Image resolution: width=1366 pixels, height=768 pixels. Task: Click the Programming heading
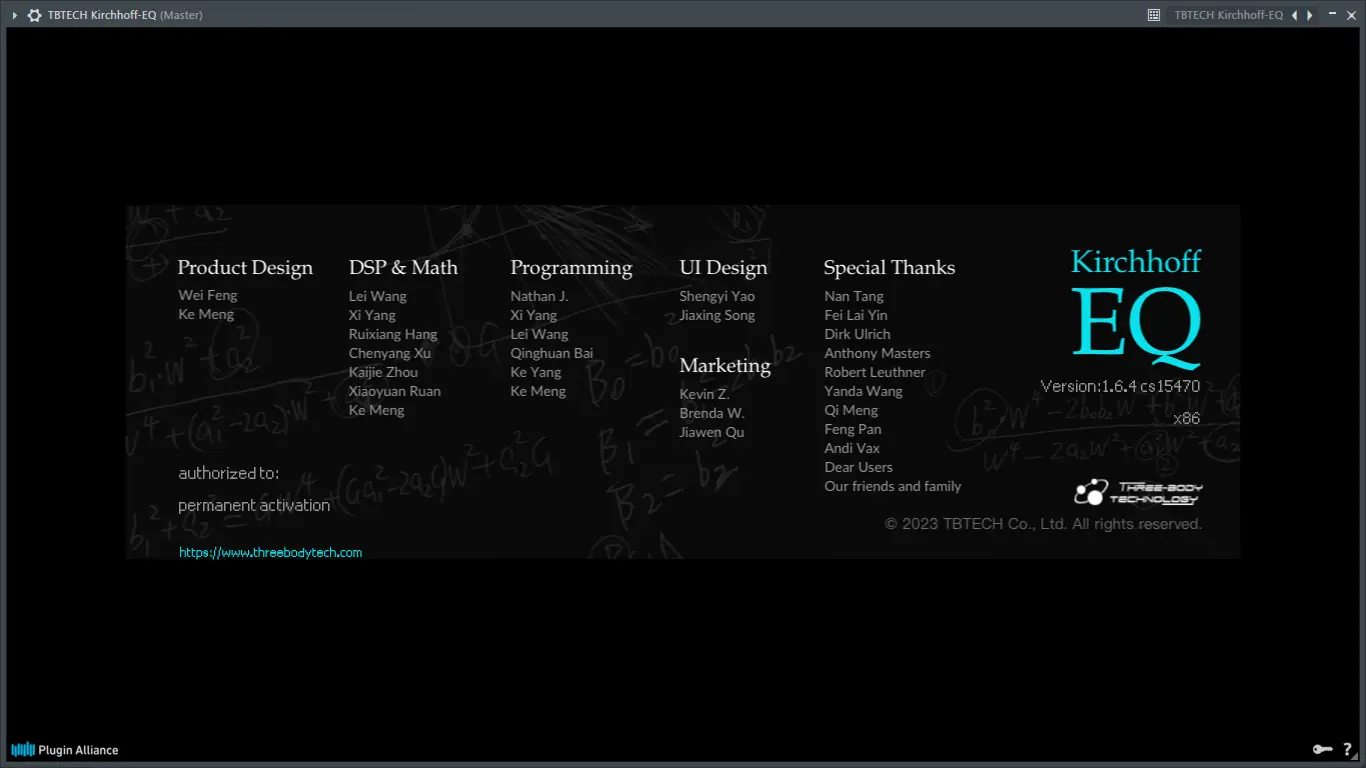tap(571, 268)
